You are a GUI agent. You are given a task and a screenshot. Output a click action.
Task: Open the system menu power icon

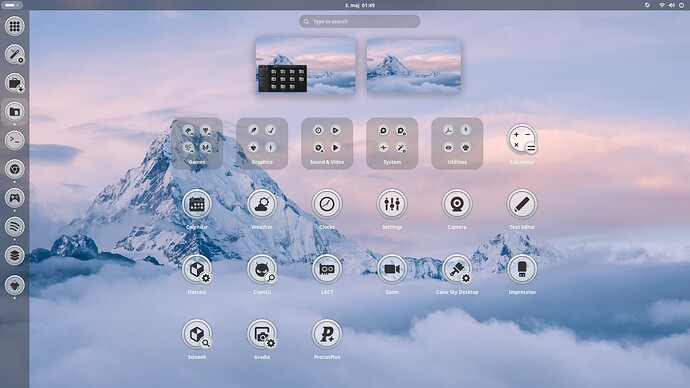click(x=681, y=5)
